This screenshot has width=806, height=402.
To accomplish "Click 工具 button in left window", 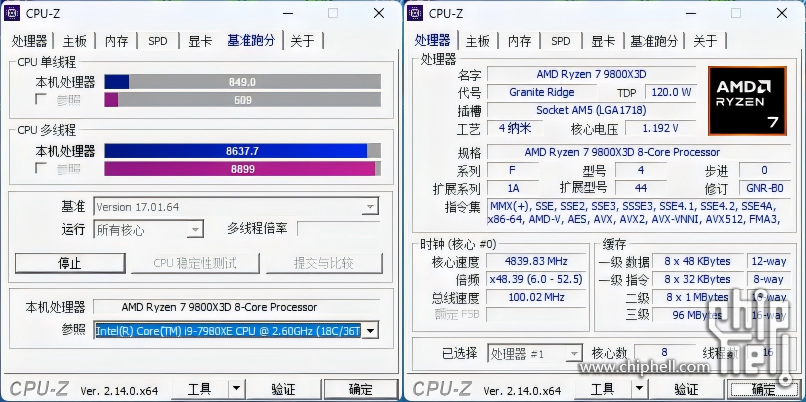I will pos(199,389).
